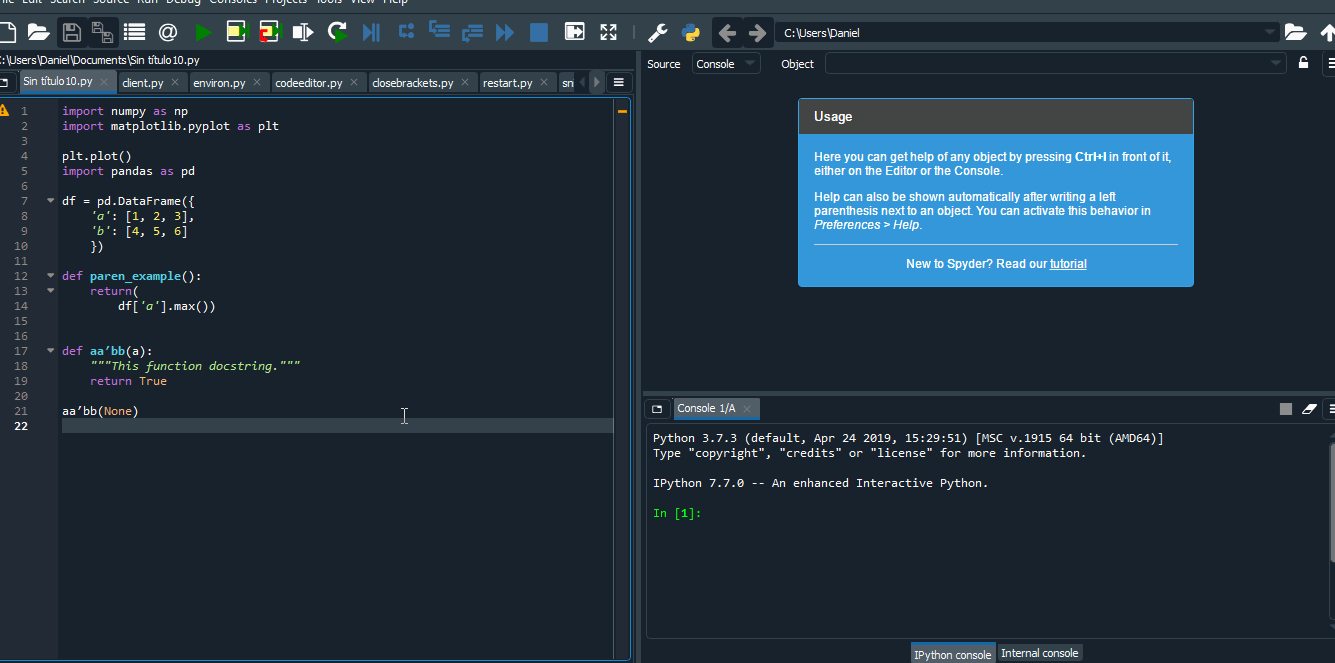Switch to the Internal console tab

(1039, 652)
